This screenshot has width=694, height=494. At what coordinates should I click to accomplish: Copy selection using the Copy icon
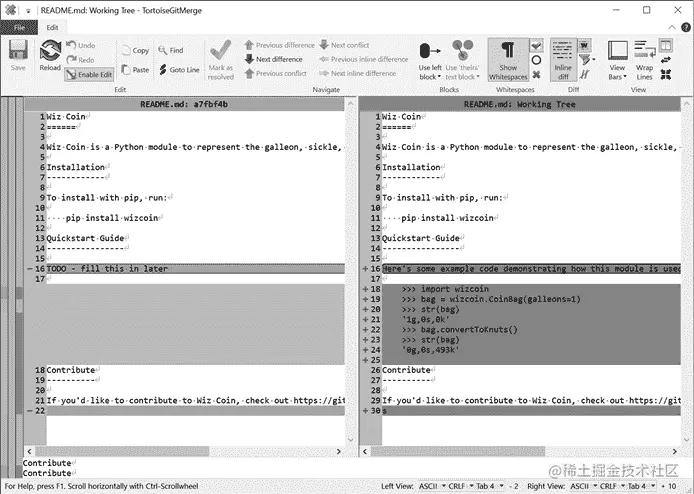[x=126, y=50]
